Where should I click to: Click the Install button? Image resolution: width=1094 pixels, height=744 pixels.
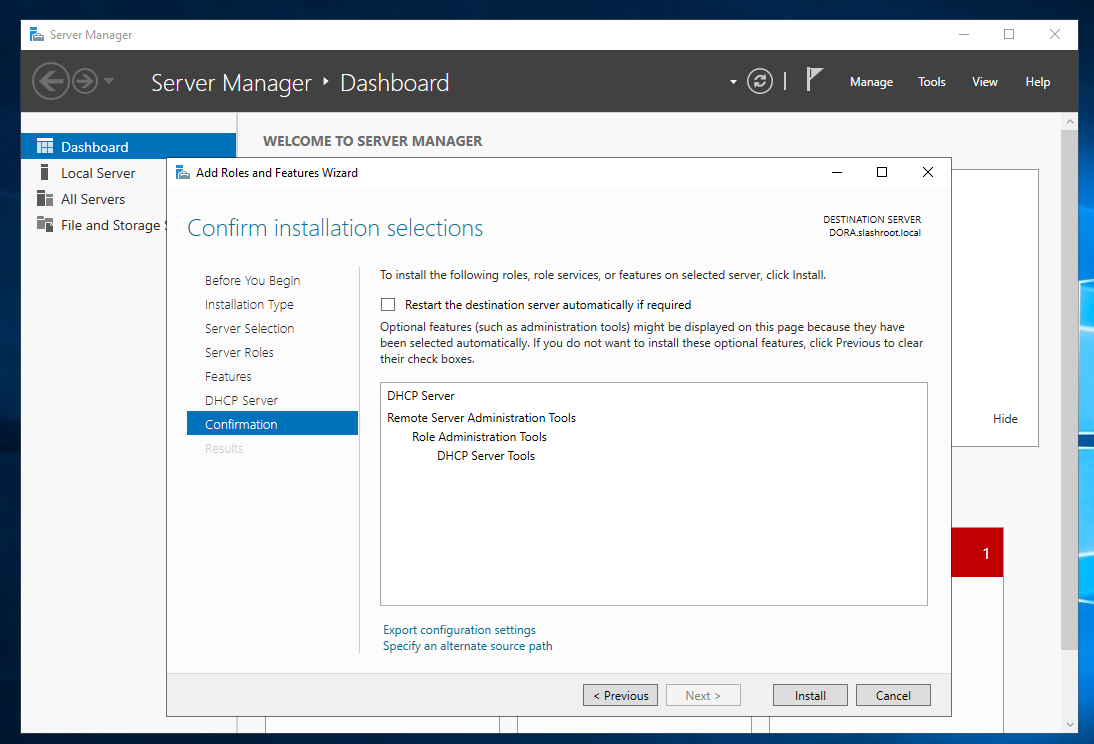(810, 695)
